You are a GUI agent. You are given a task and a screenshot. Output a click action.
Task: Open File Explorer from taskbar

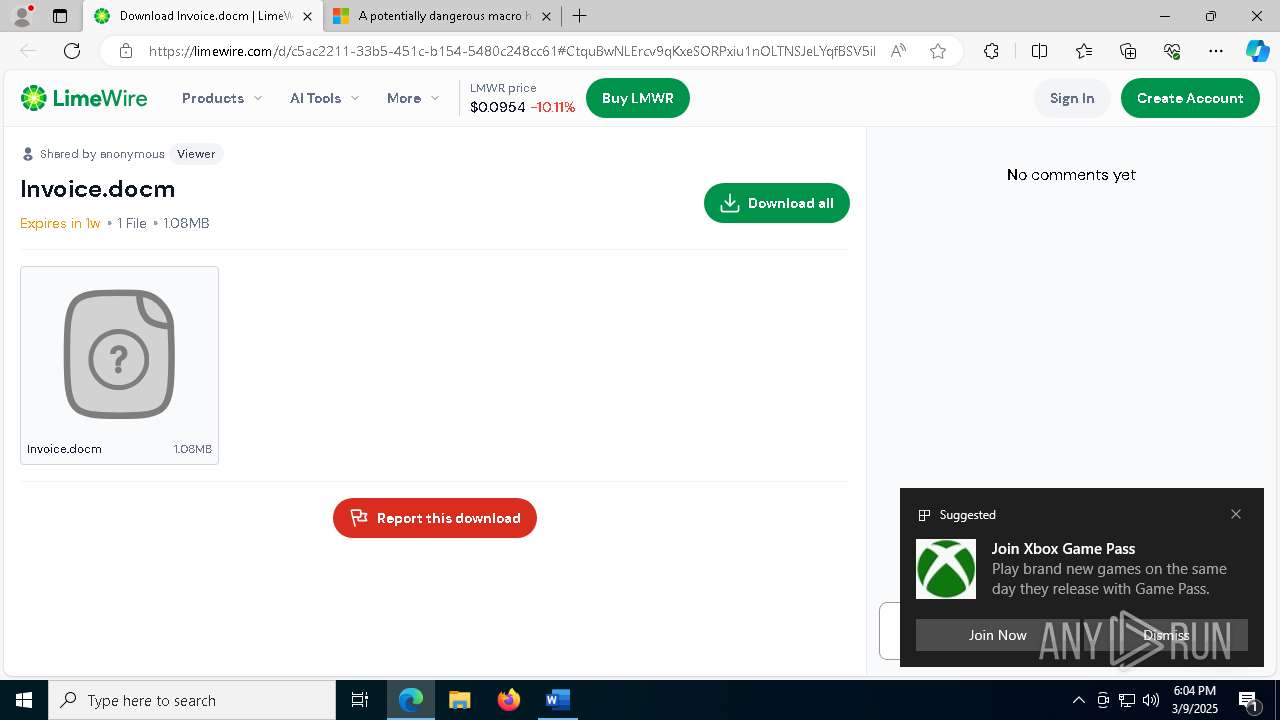460,700
